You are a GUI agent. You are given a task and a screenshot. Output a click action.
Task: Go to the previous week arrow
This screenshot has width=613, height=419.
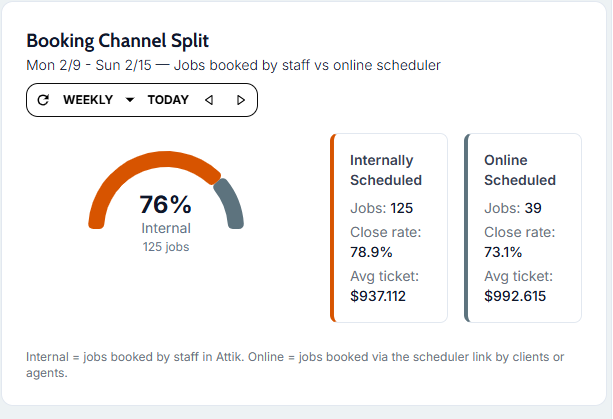click(x=209, y=100)
